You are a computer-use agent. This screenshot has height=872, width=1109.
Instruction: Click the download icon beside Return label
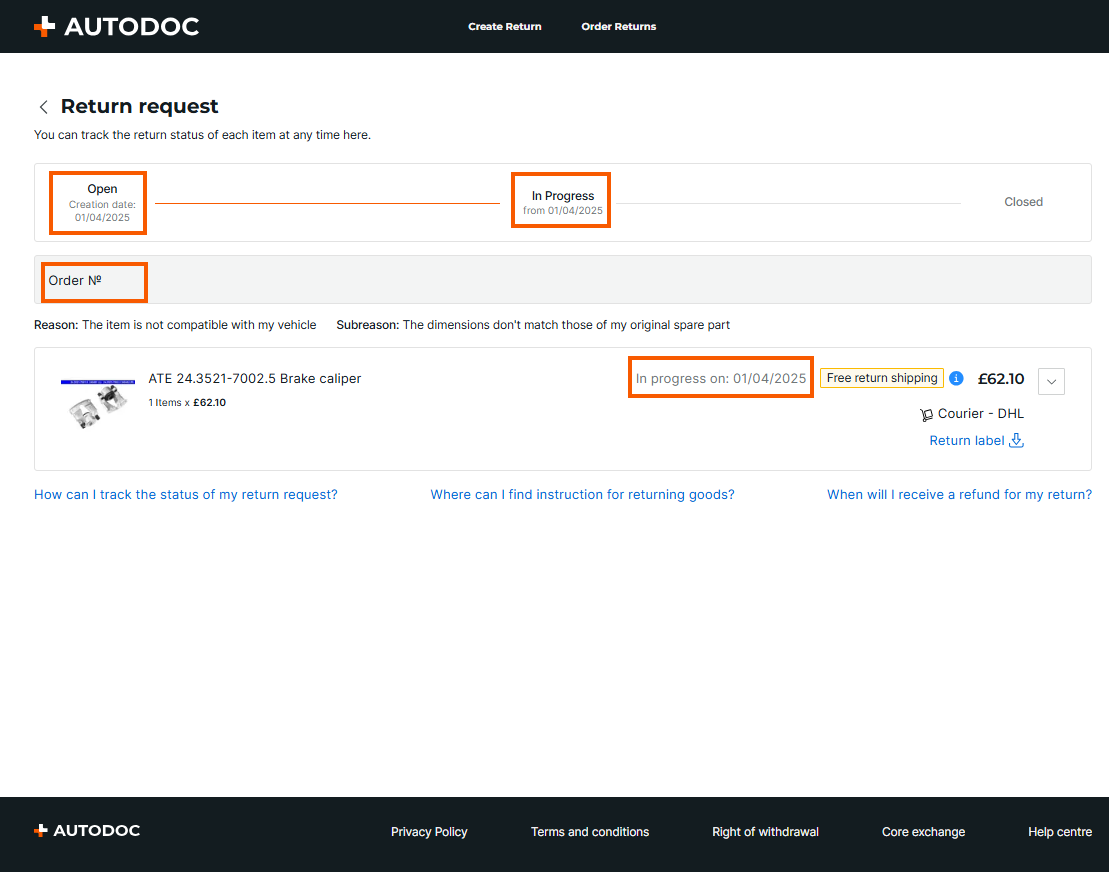[x=1016, y=441]
